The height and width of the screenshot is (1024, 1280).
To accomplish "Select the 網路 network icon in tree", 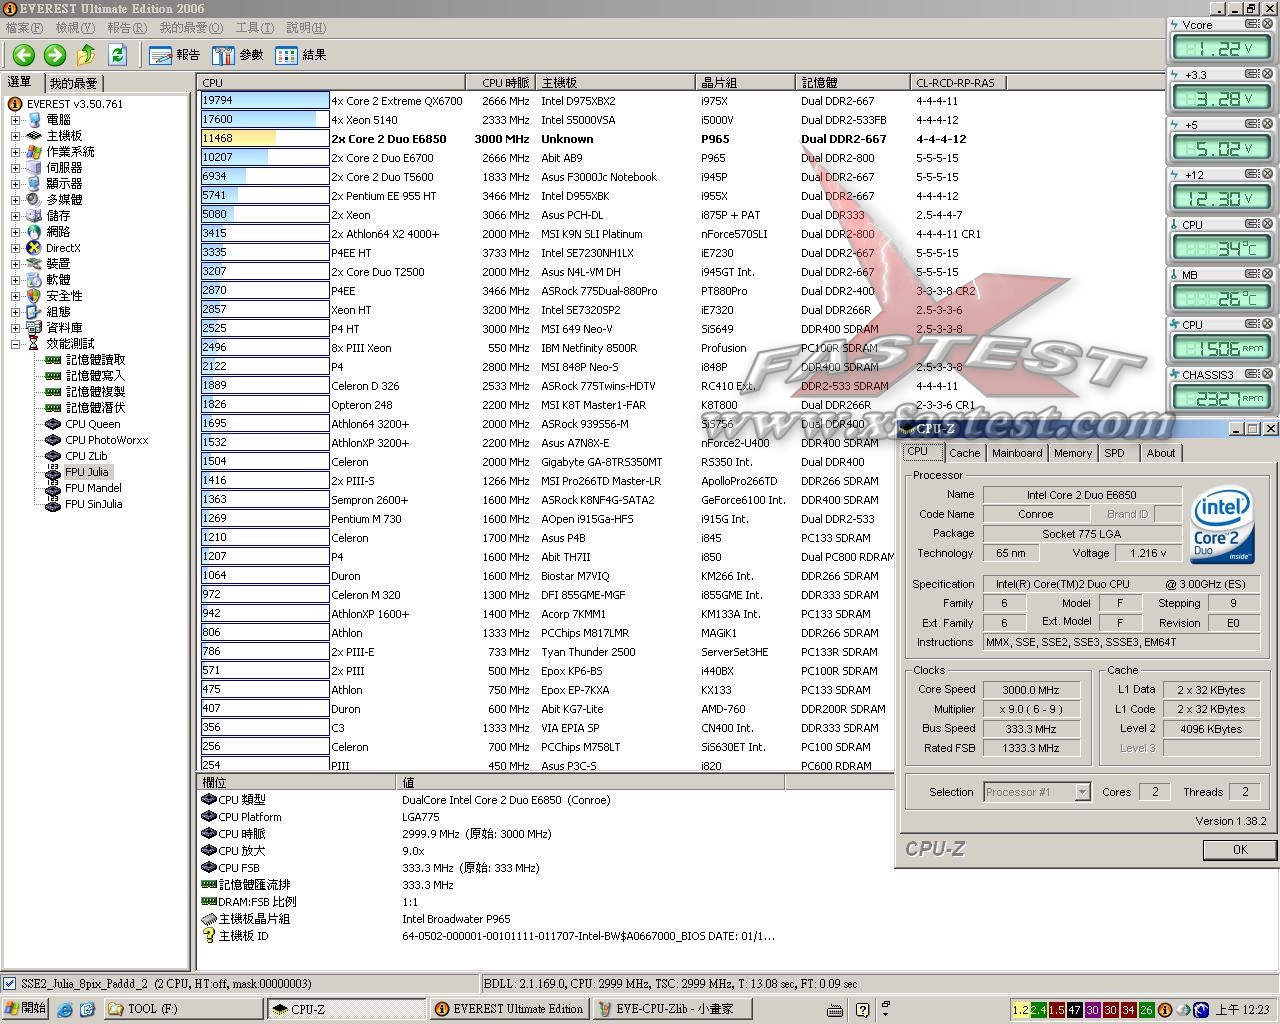I will click(34, 232).
